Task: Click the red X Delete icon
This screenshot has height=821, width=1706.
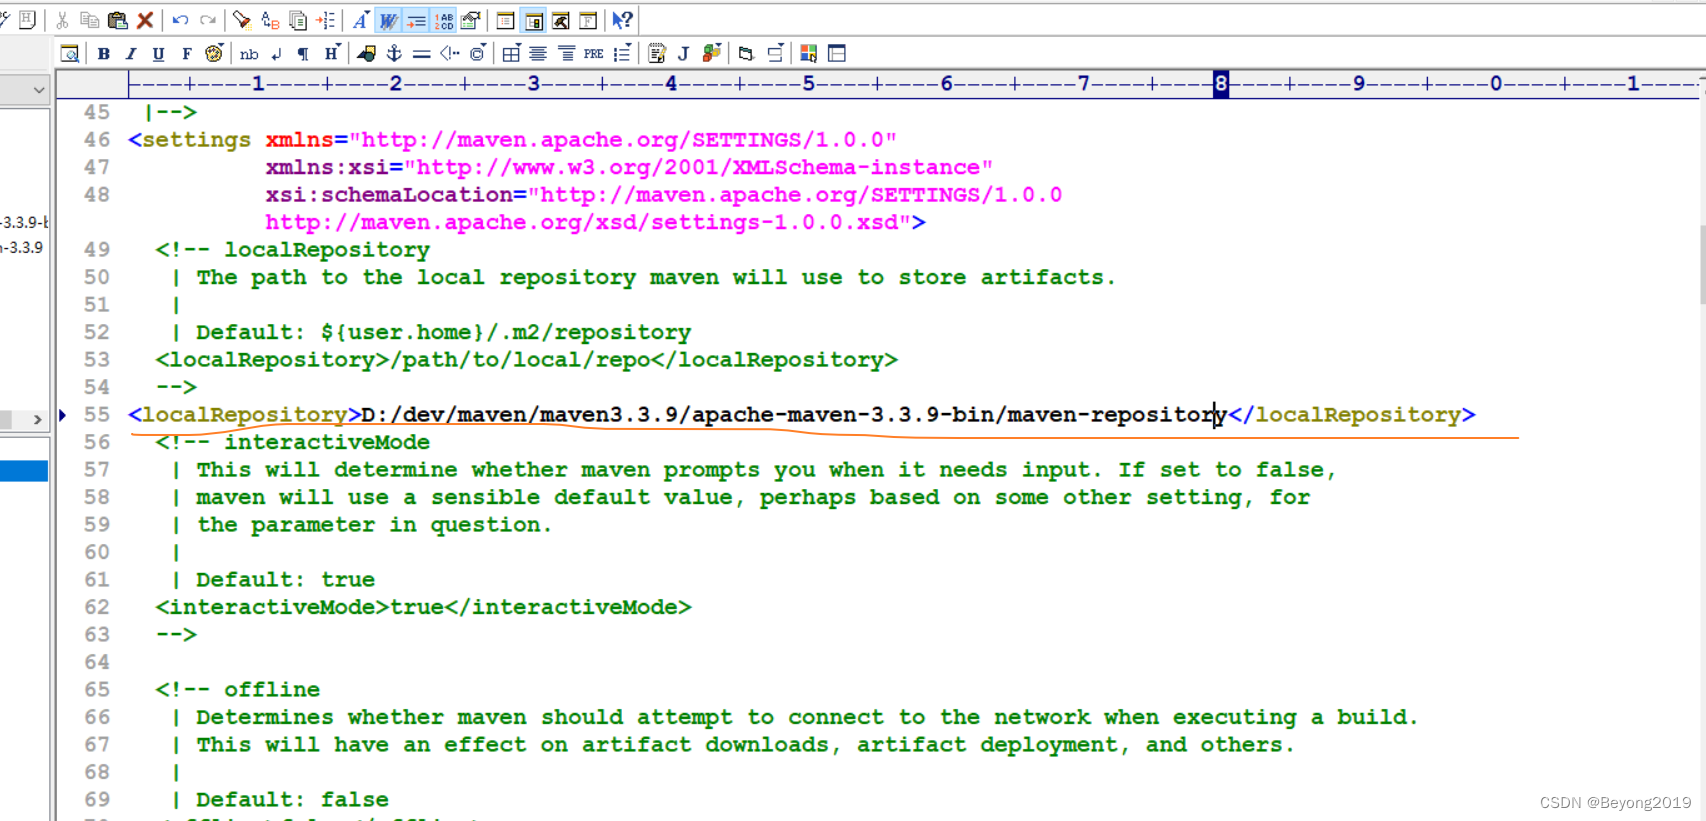Action: click(x=145, y=20)
